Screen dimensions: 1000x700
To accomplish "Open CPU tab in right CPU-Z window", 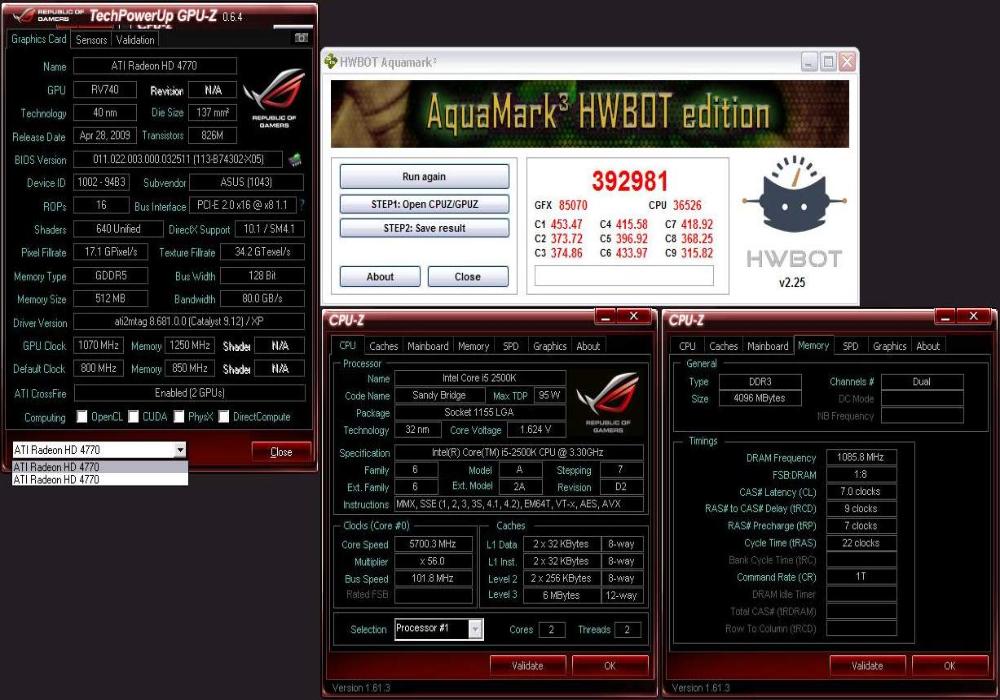I will [x=687, y=346].
